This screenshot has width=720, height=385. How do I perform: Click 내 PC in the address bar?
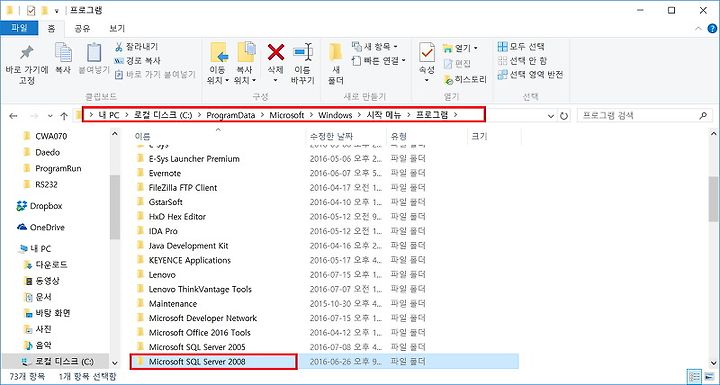tap(108, 115)
